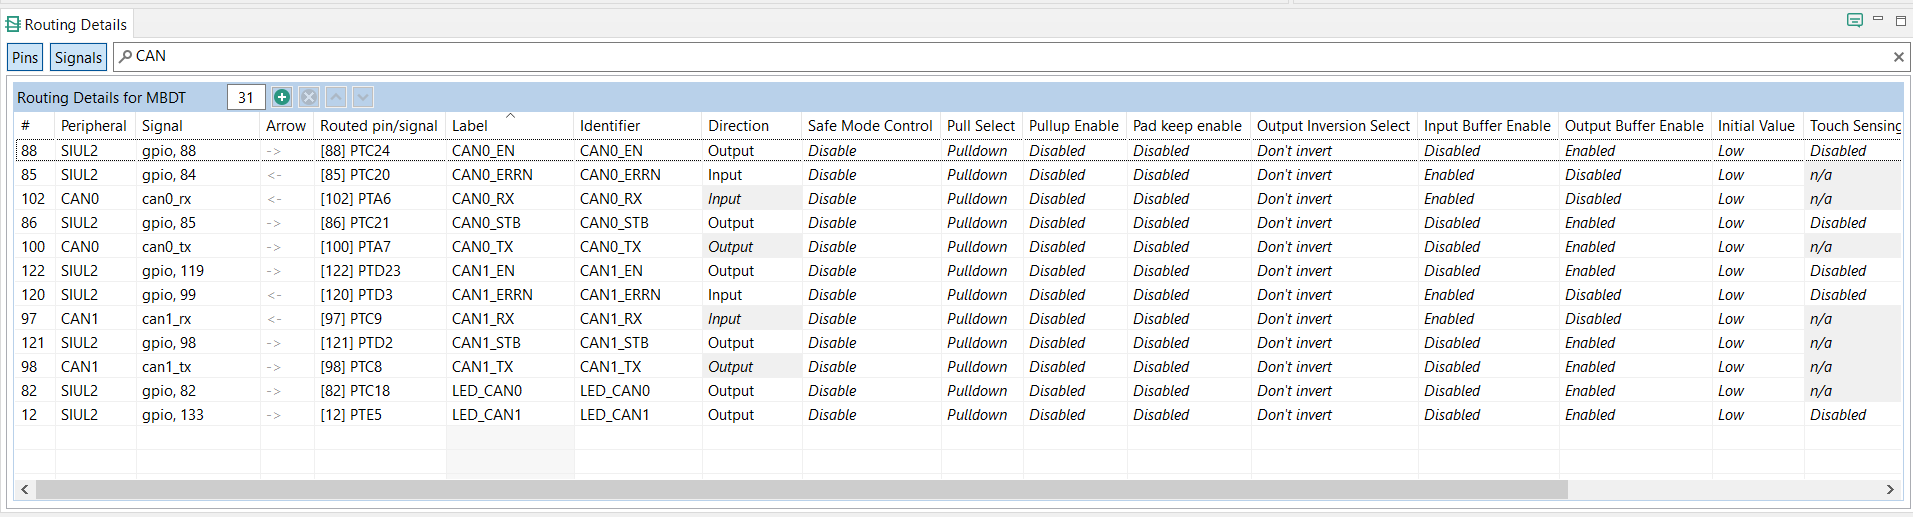Sort by Routed pin/signal column header
This screenshot has width=1913, height=517.
pyautogui.click(x=379, y=125)
